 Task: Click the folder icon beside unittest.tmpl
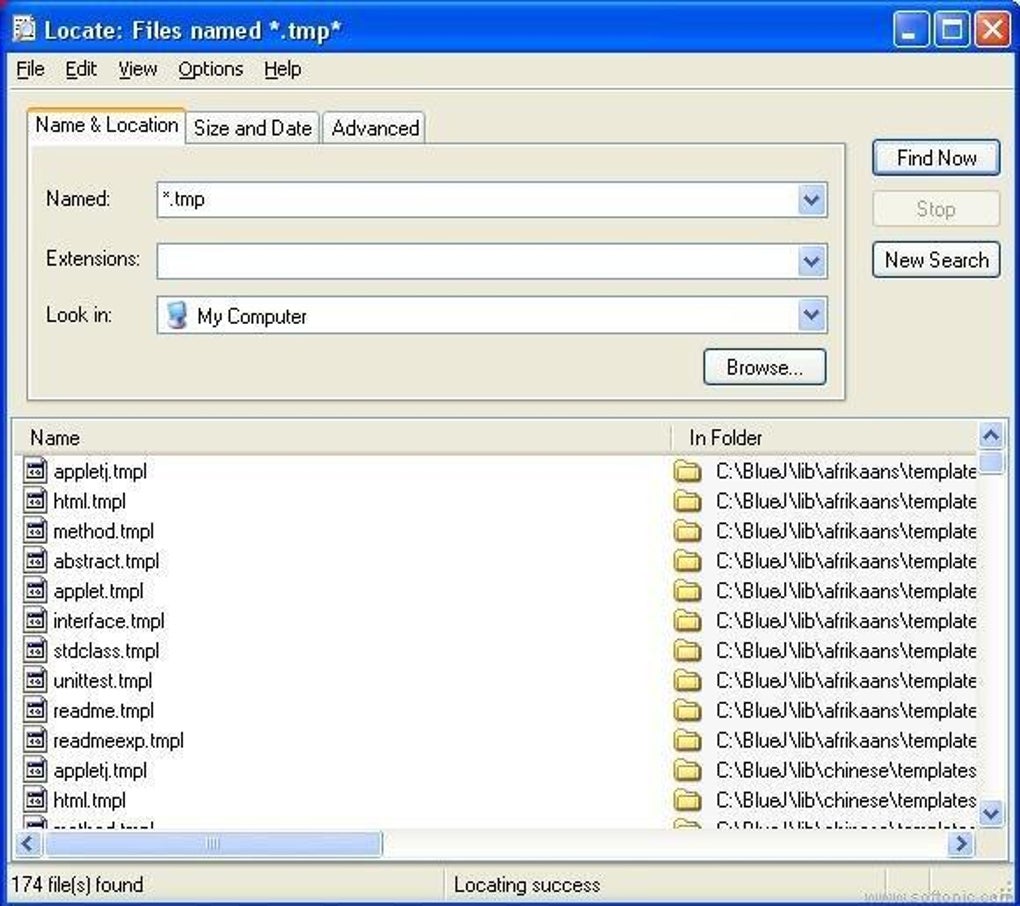(x=687, y=680)
